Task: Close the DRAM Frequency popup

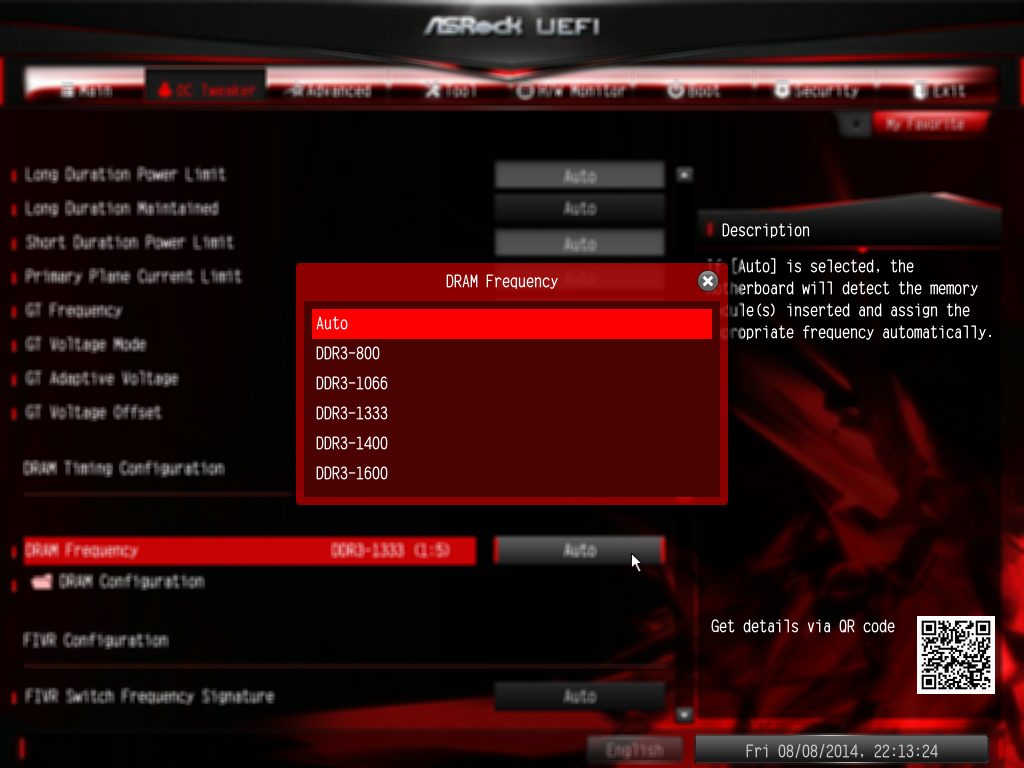Action: click(707, 281)
